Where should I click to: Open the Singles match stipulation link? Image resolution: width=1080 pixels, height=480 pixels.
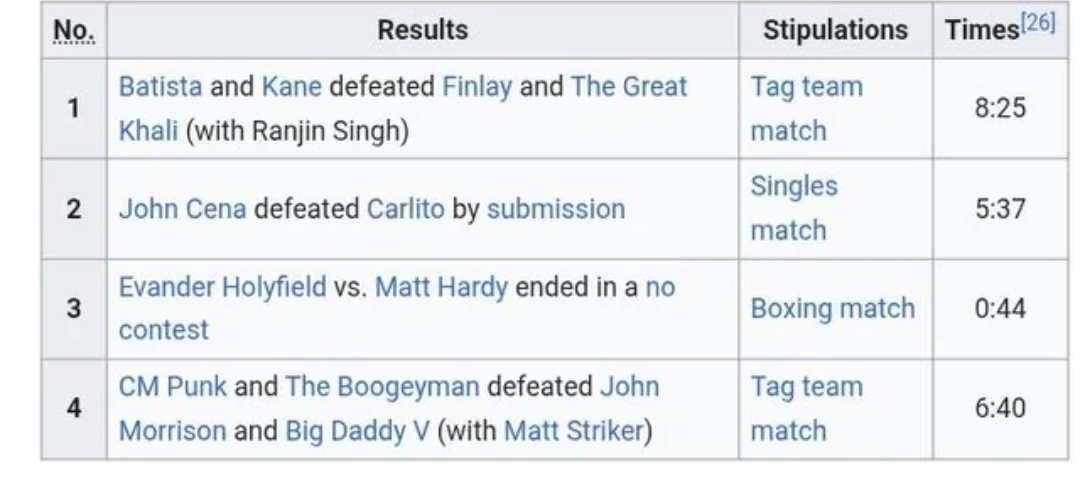pyautogui.click(x=794, y=208)
